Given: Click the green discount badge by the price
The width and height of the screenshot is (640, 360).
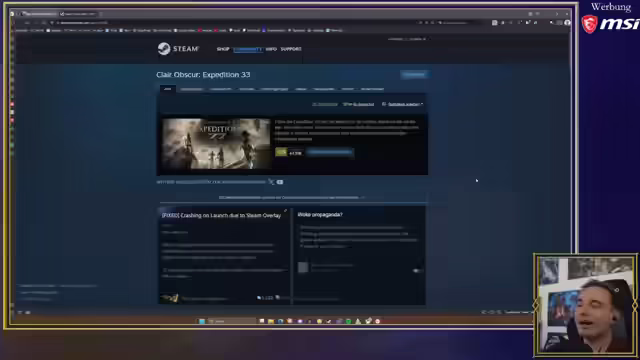Looking at the screenshot, I should (x=281, y=152).
